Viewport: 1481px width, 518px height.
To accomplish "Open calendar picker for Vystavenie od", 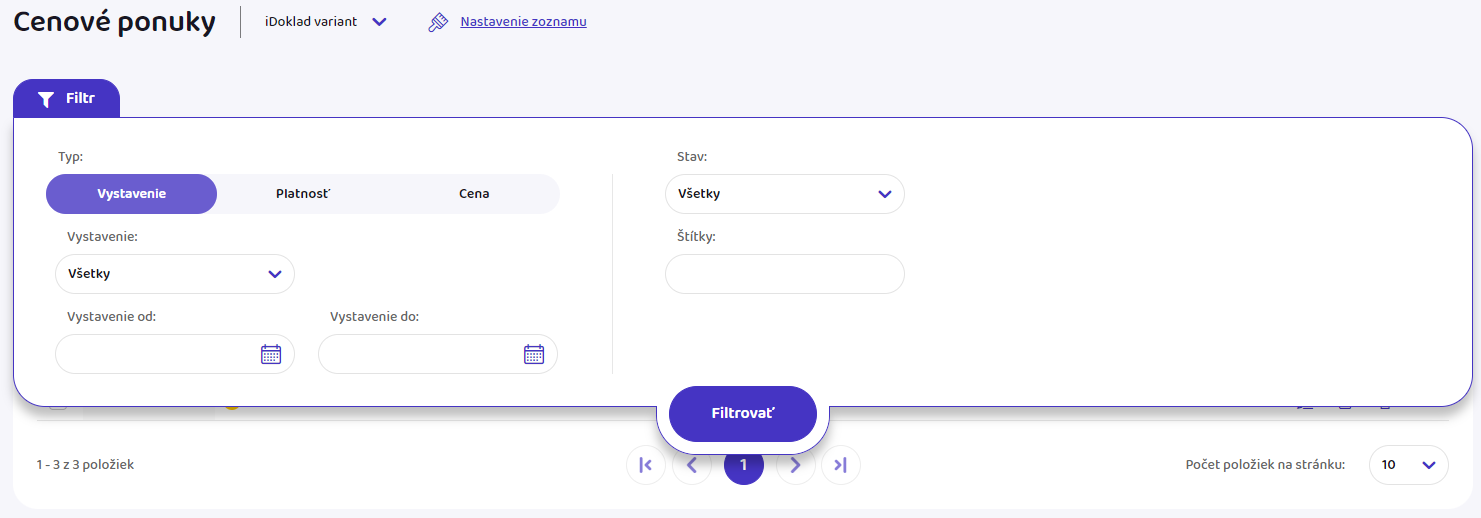I will 271,354.
